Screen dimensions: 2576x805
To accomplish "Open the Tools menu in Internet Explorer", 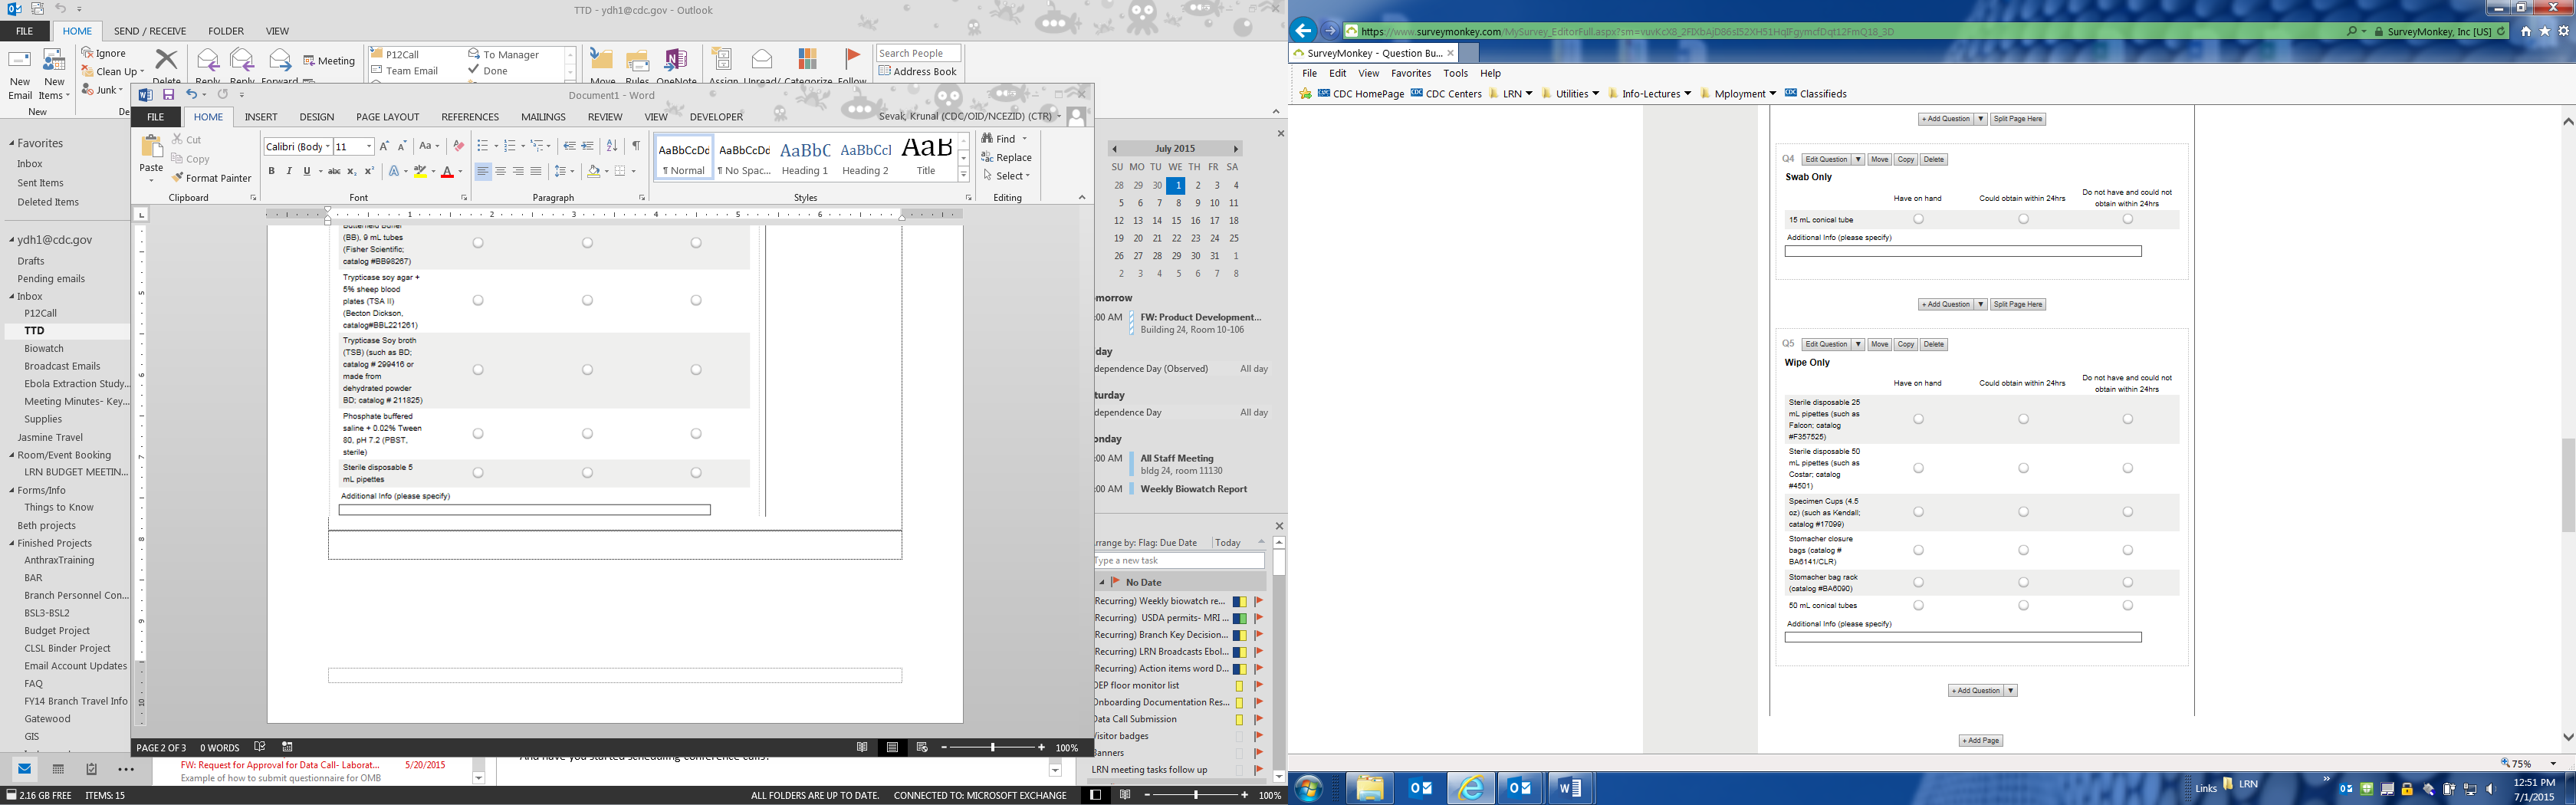I will tap(1455, 73).
